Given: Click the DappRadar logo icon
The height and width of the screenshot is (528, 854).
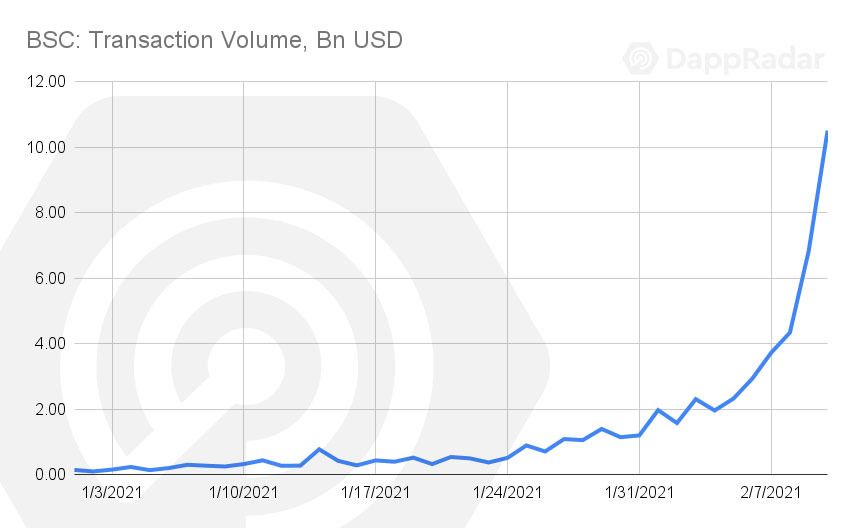Looking at the screenshot, I should pyautogui.click(x=641, y=59).
